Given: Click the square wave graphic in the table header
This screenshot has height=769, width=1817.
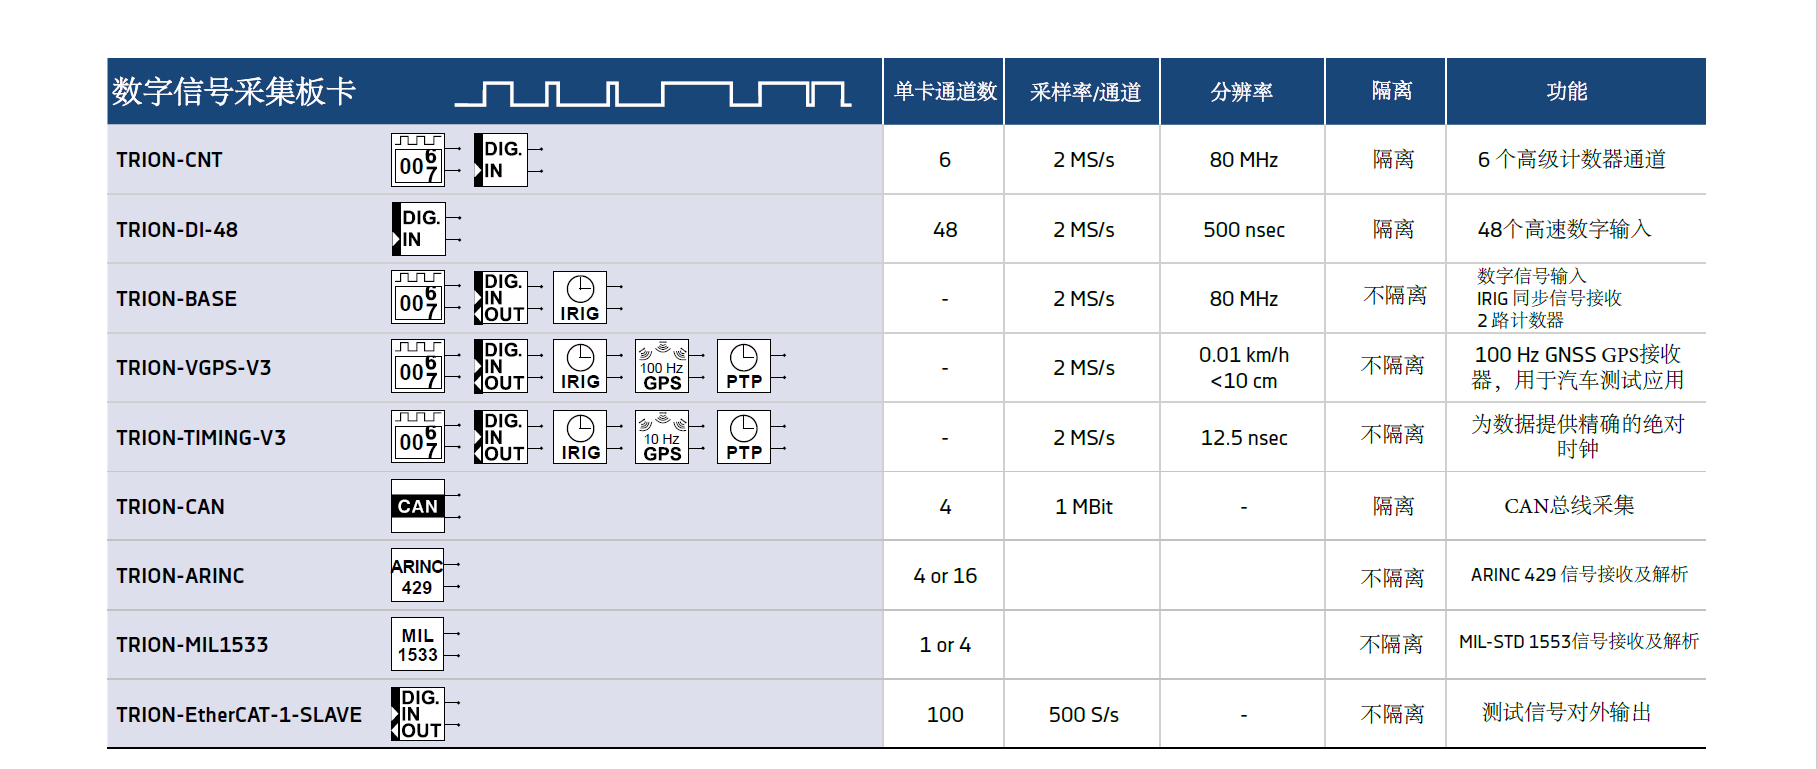Looking at the screenshot, I should coord(652,94).
